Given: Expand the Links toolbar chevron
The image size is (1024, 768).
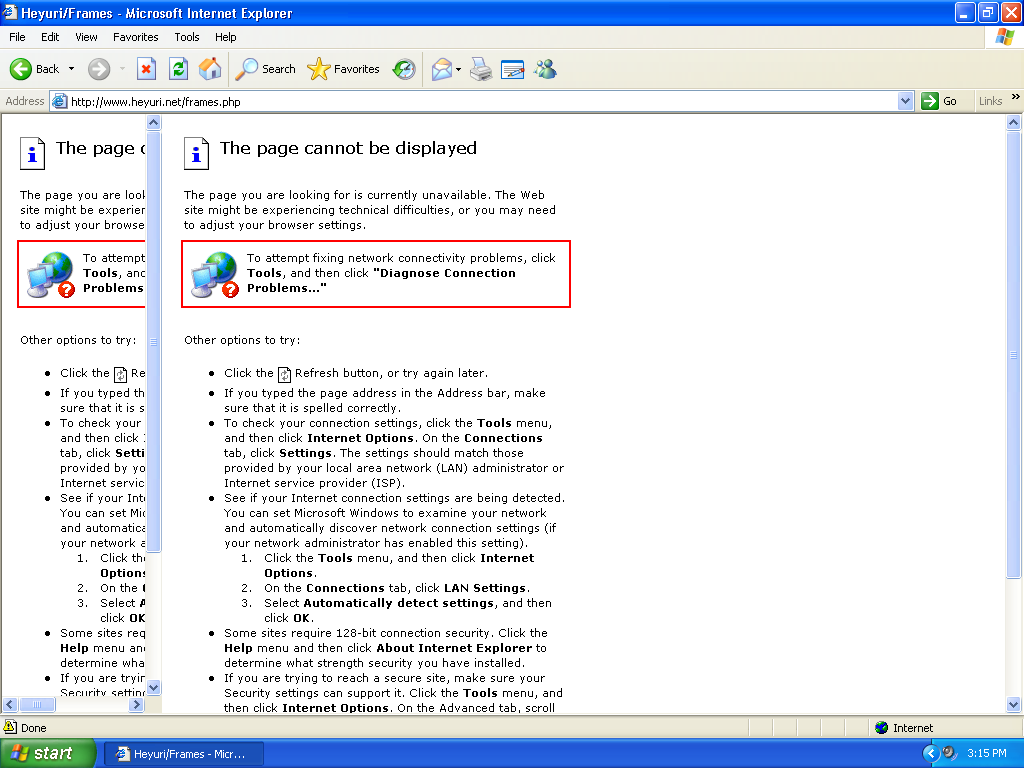Looking at the screenshot, I should pyautogui.click(x=1016, y=97).
